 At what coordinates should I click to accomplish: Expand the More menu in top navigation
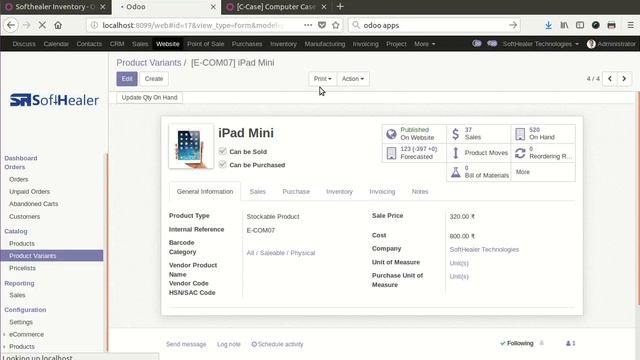(424, 44)
